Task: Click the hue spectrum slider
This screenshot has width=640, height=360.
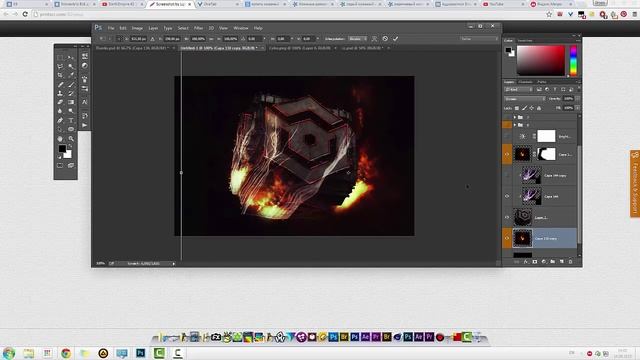Action: pyautogui.click(x=573, y=60)
